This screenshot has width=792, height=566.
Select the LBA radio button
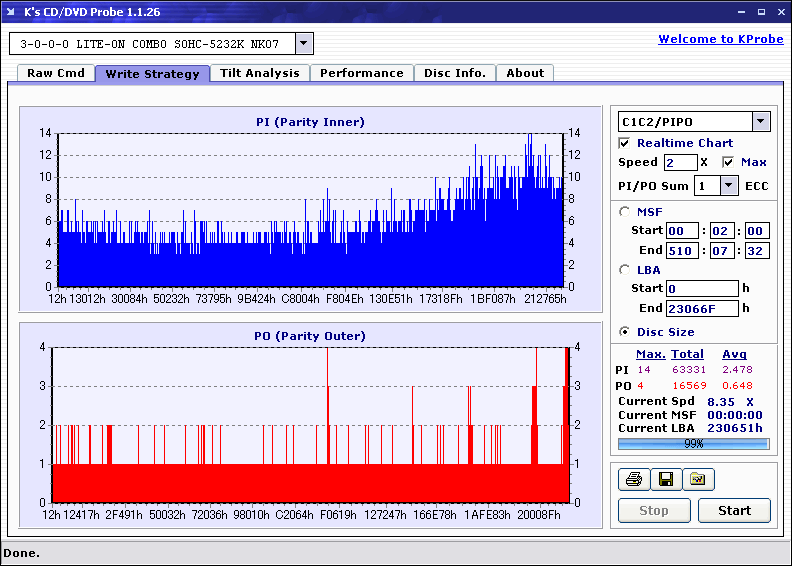625,269
